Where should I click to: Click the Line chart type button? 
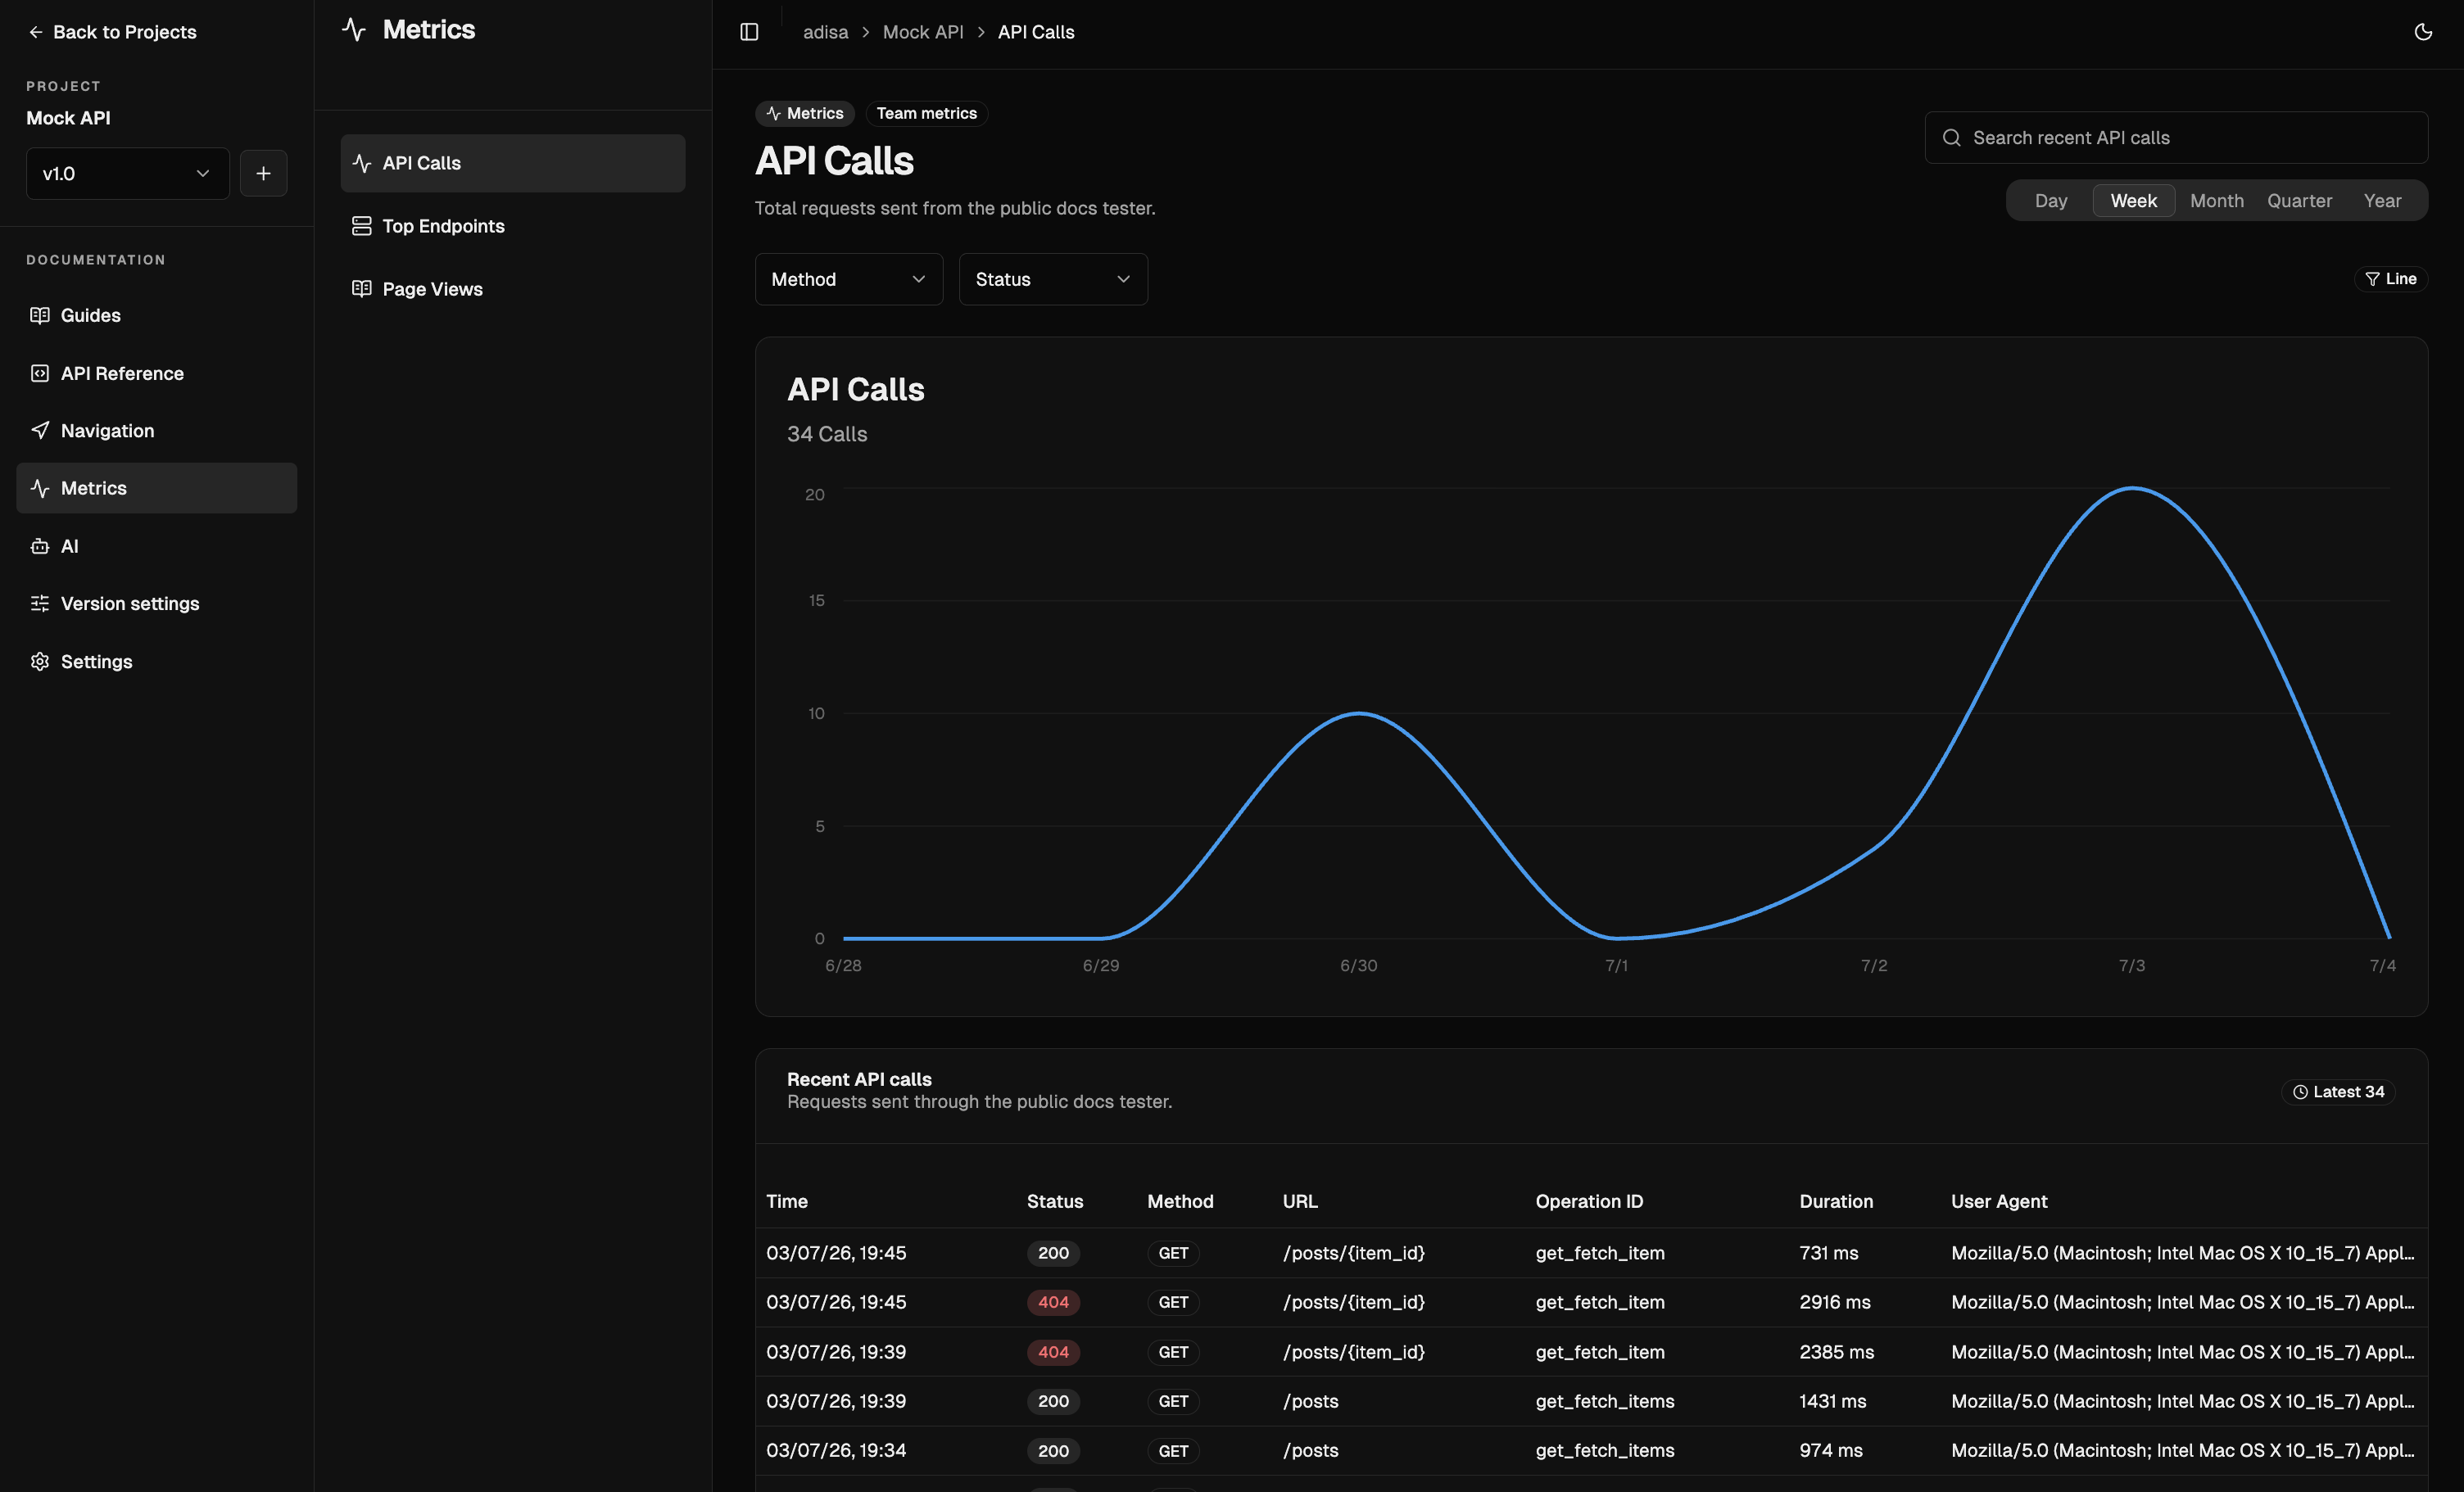(2391, 279)
